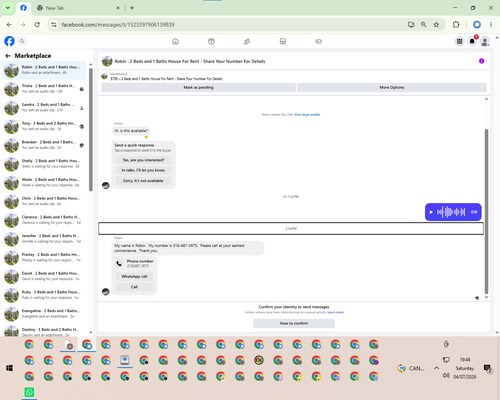Open Sandra's conversation in chat list
The height and width of the screenshot is (400, 500).
coord(44,107)
